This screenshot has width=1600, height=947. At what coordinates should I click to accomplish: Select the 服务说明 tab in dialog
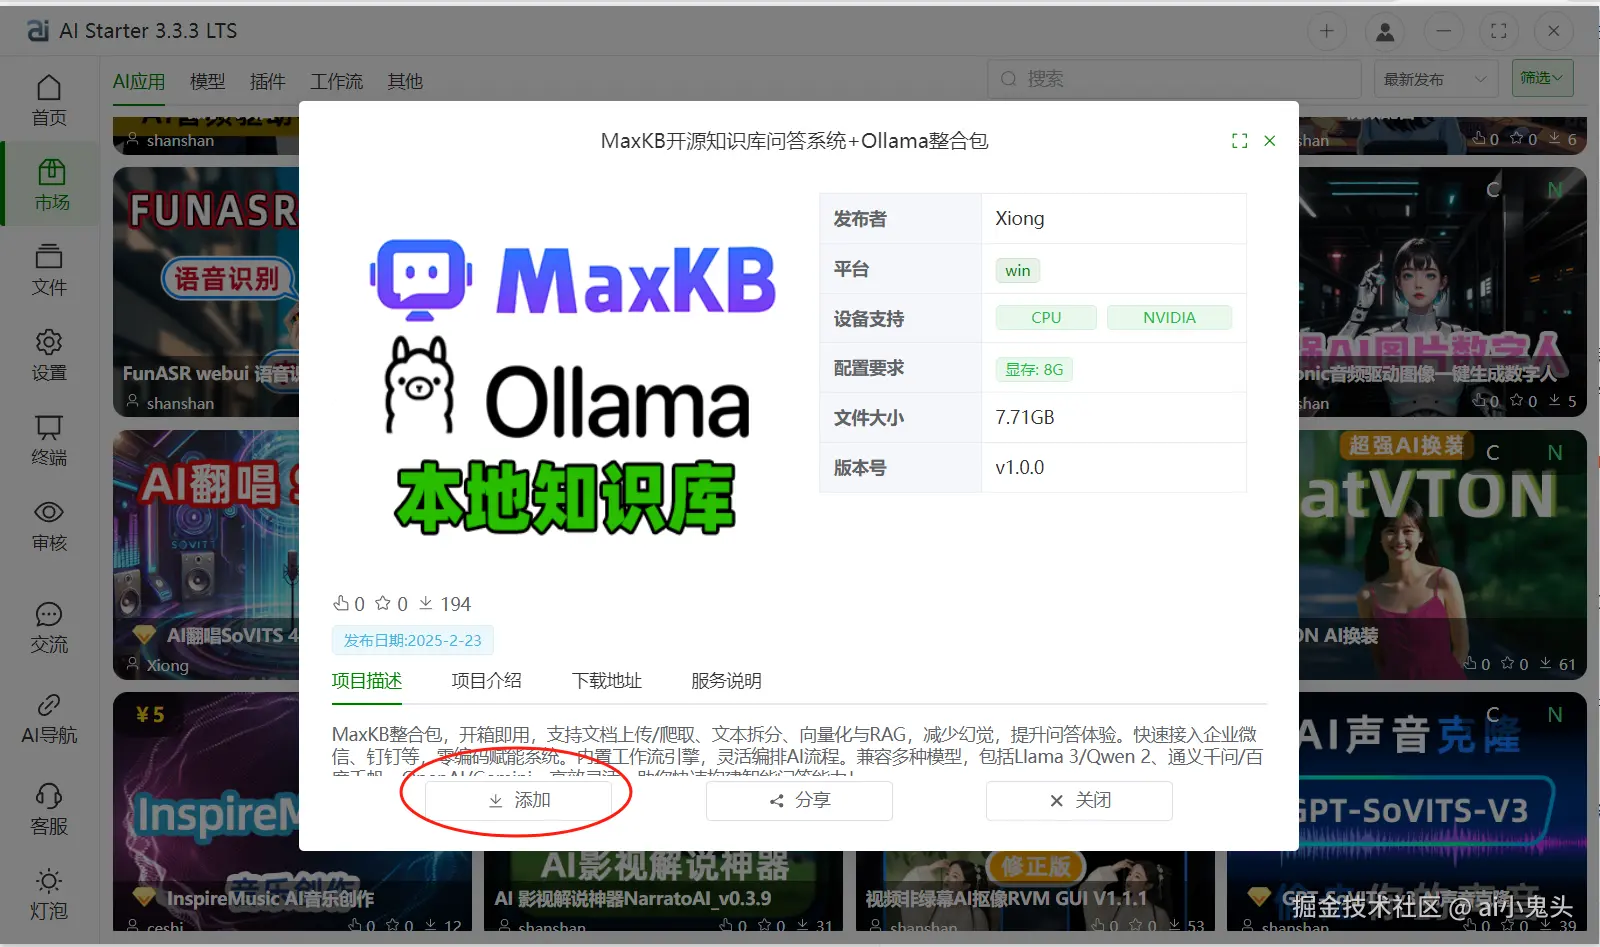click(726, 681)
